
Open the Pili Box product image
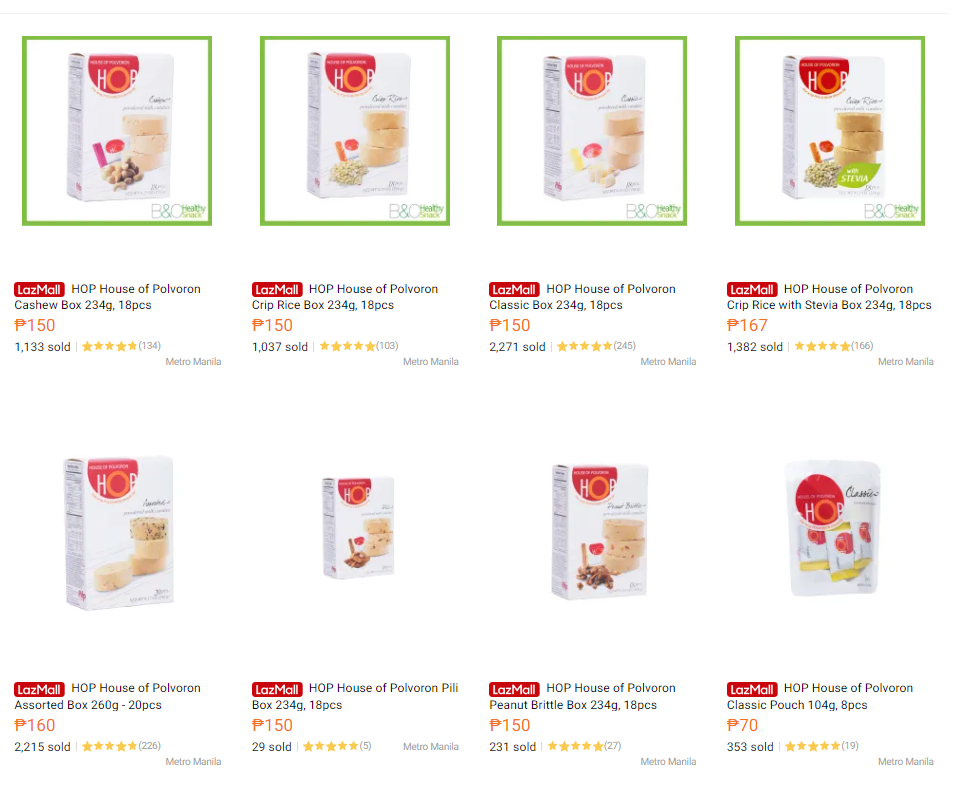pyautogui.click(x=355, y=531)
